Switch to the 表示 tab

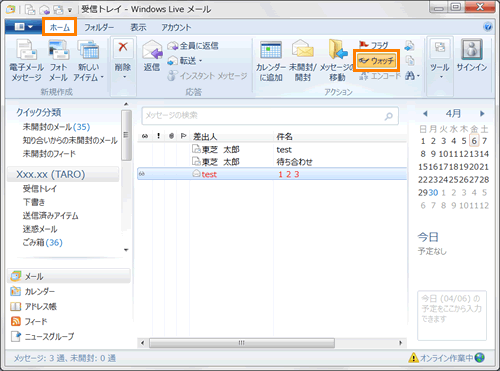[x=138, y=27]
